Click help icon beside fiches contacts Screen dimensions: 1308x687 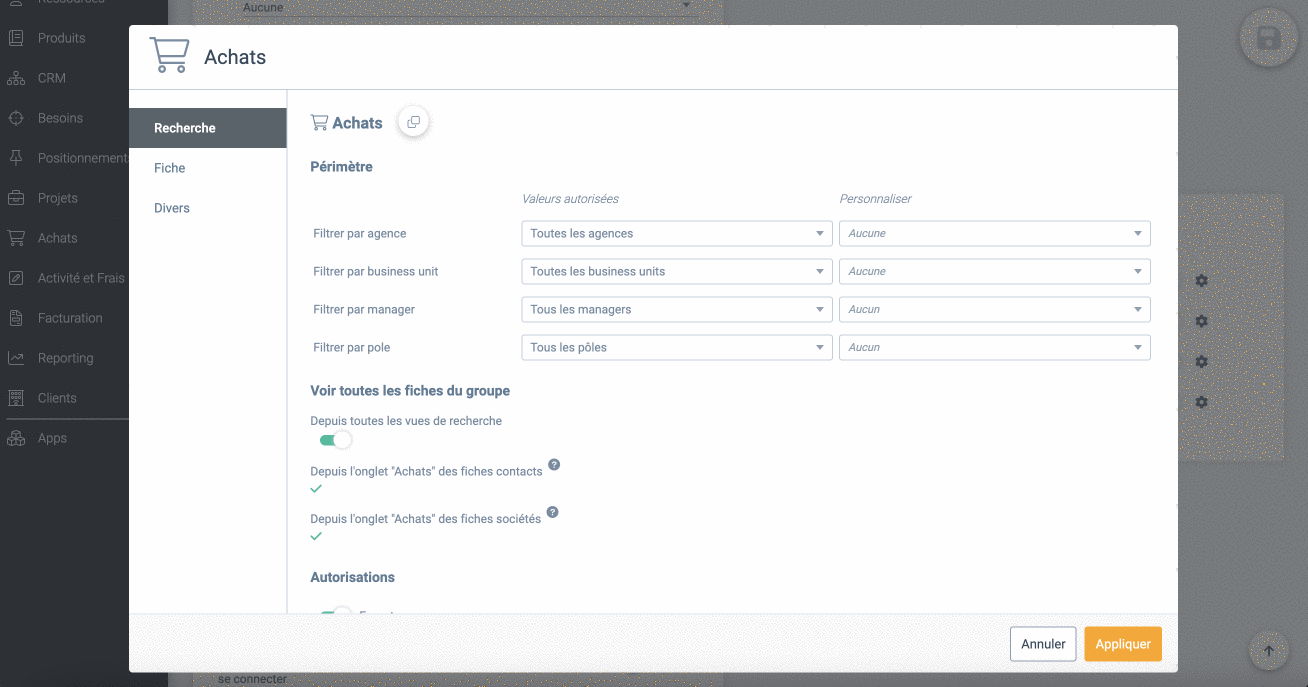pos(554,465)
